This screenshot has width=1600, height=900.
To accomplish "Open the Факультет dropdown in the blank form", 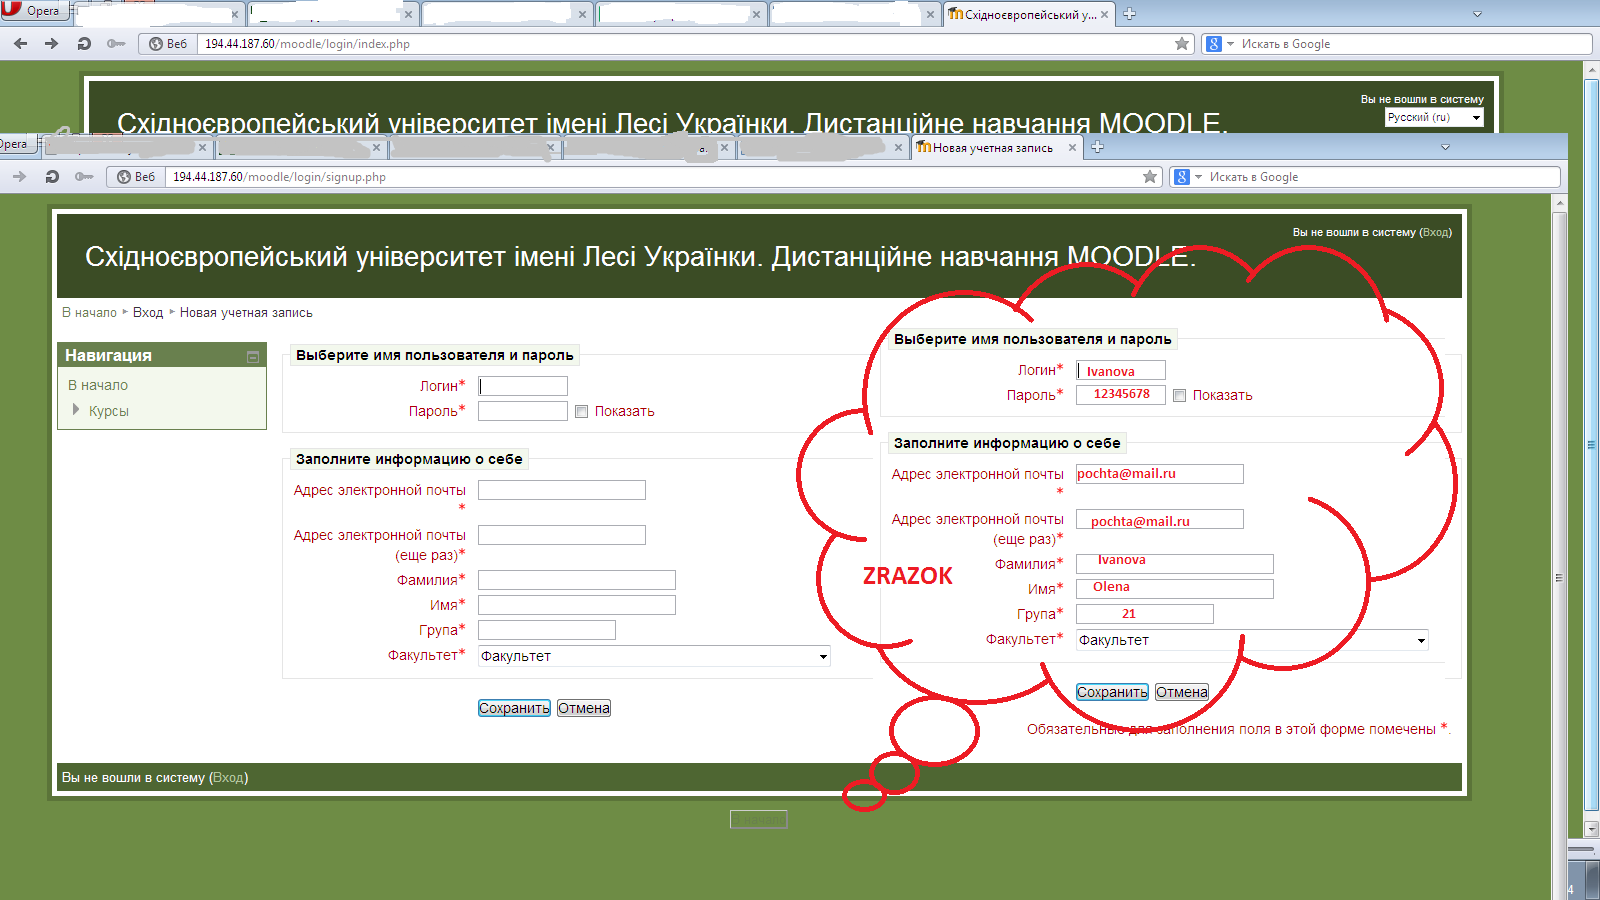I will point(654,656).
